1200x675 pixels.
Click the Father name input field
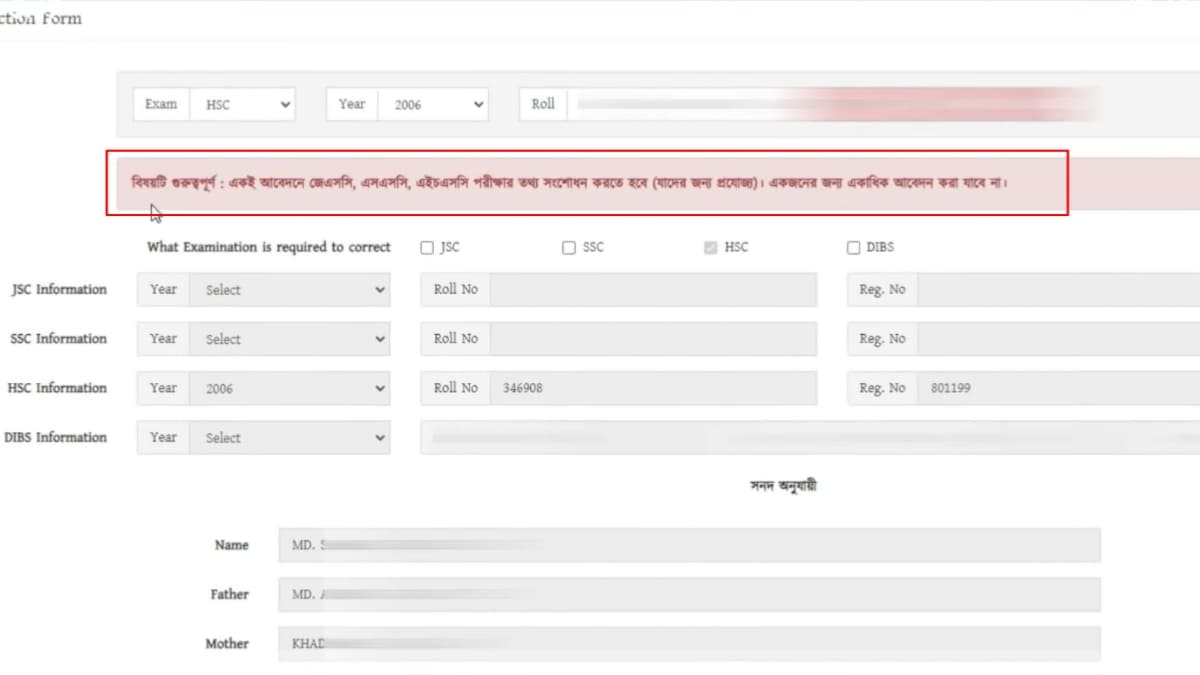[689, 595]
